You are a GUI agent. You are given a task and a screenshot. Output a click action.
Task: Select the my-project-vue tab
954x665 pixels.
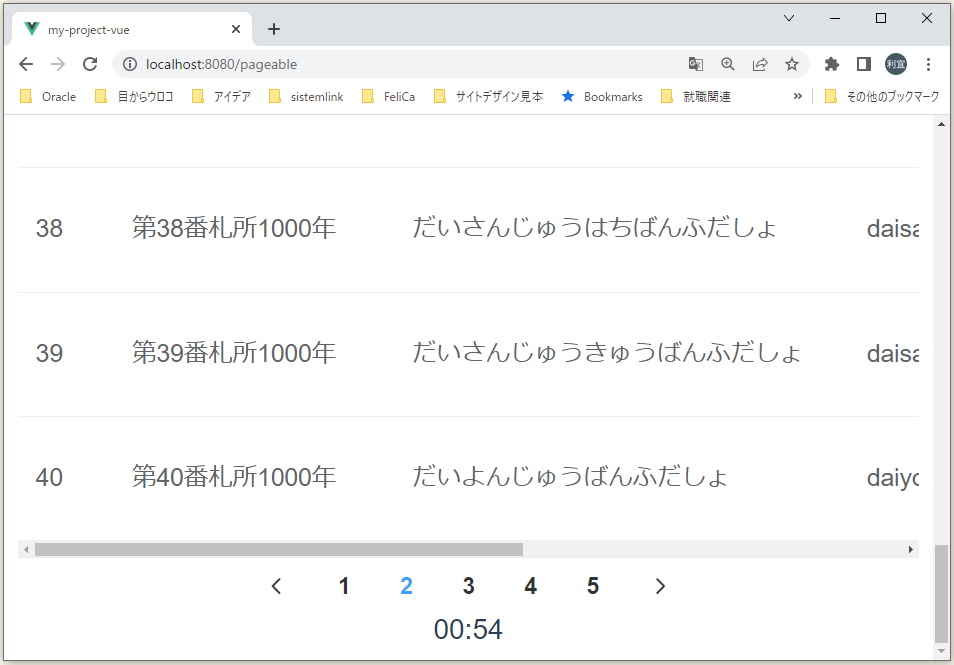click(x=120, y=29)
